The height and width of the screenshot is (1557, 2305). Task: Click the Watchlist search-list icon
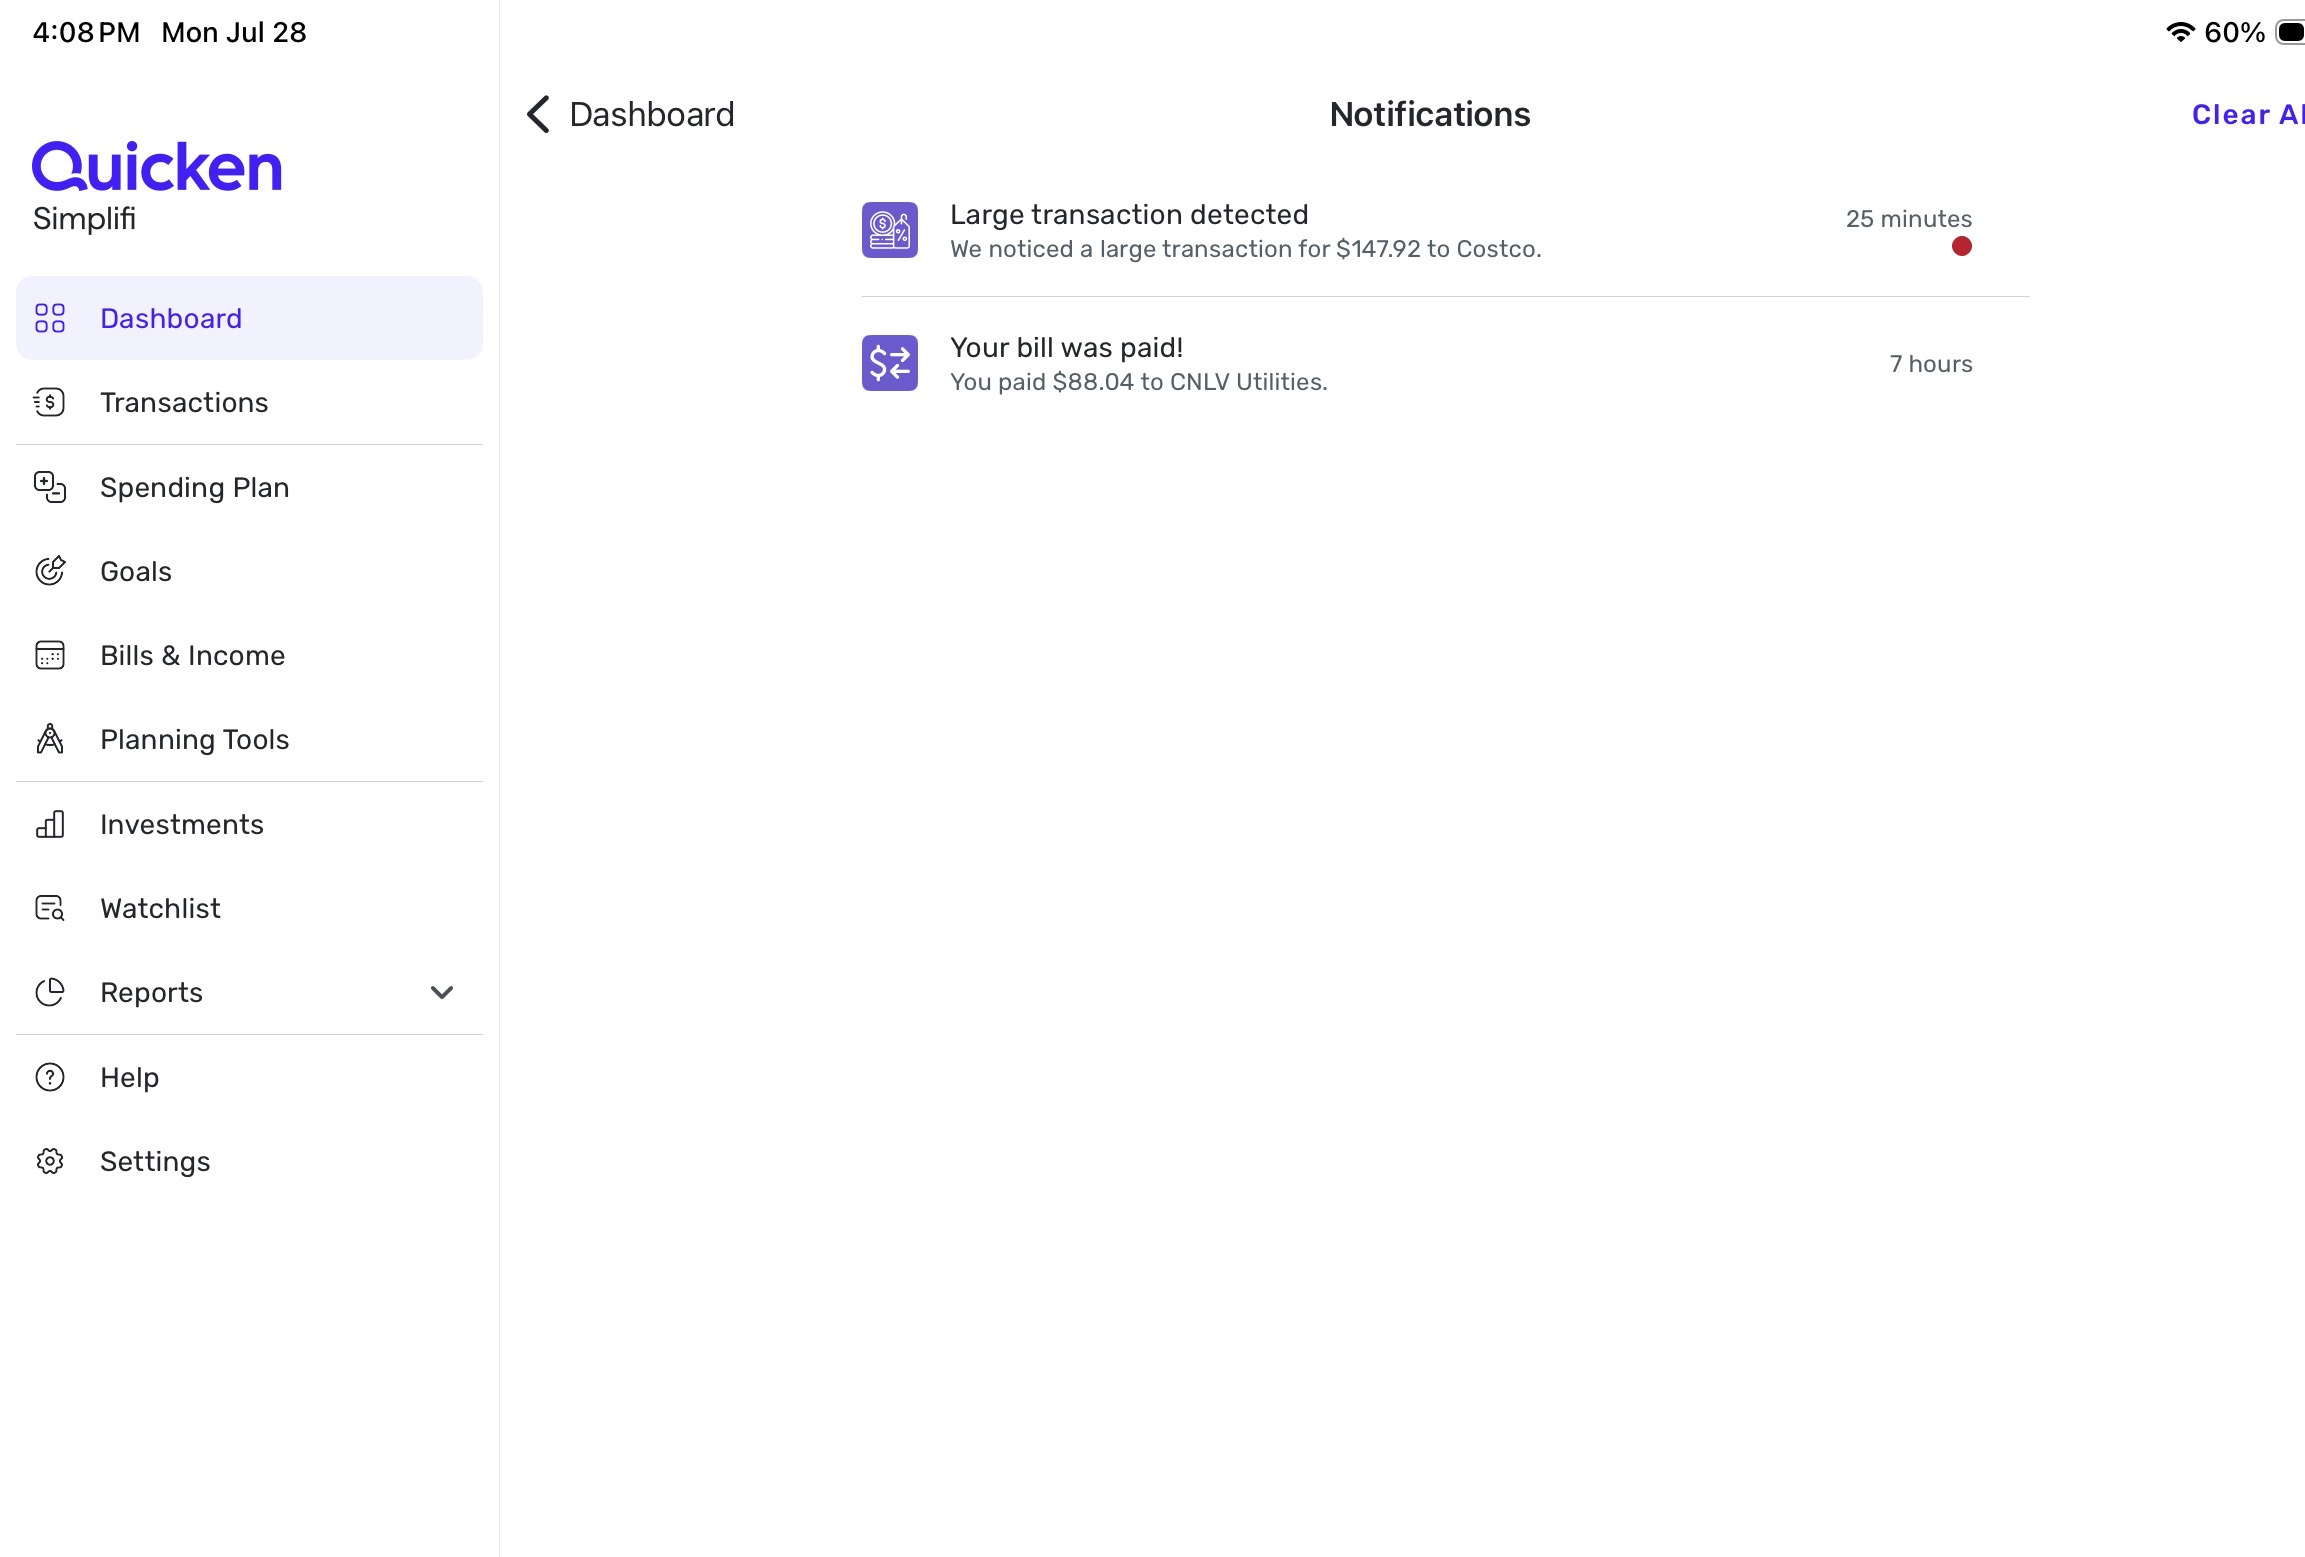50,908
